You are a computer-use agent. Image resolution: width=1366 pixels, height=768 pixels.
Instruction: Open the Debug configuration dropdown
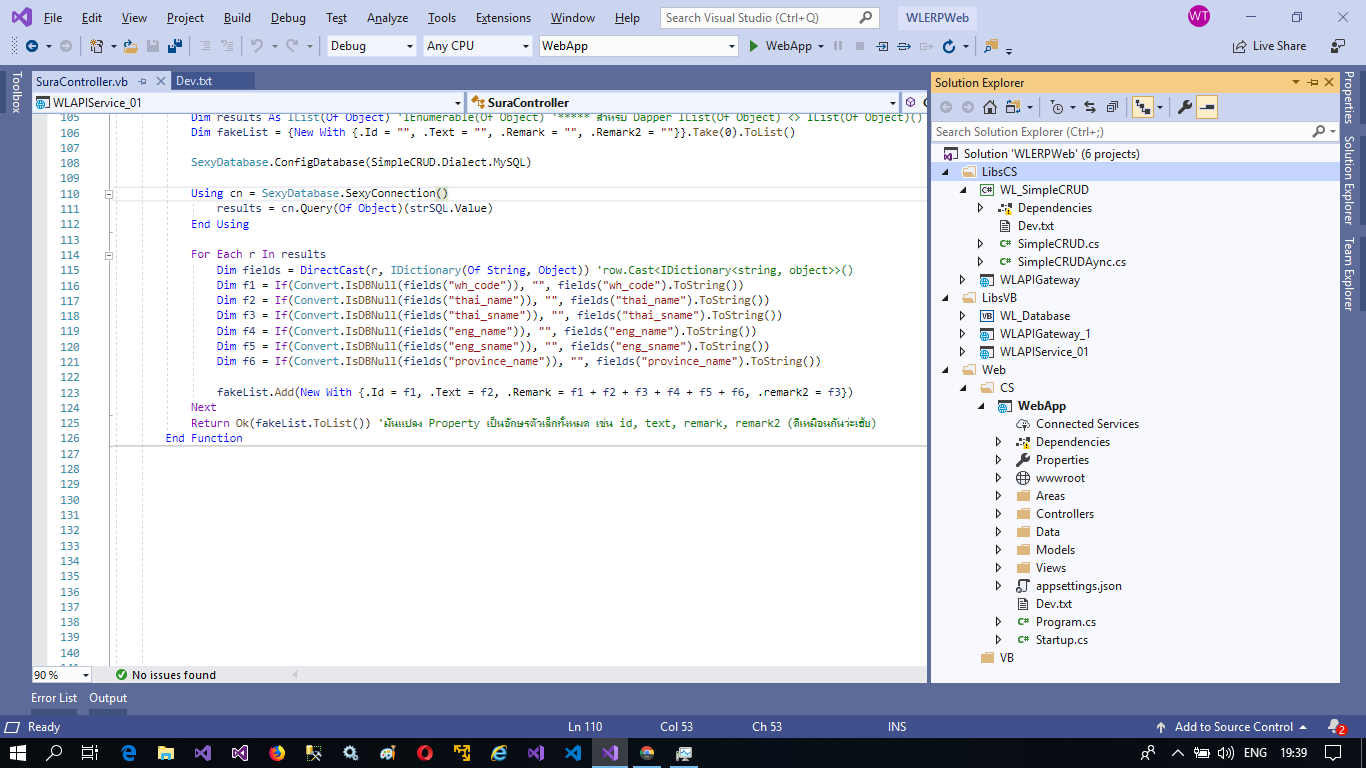(409, 46)
